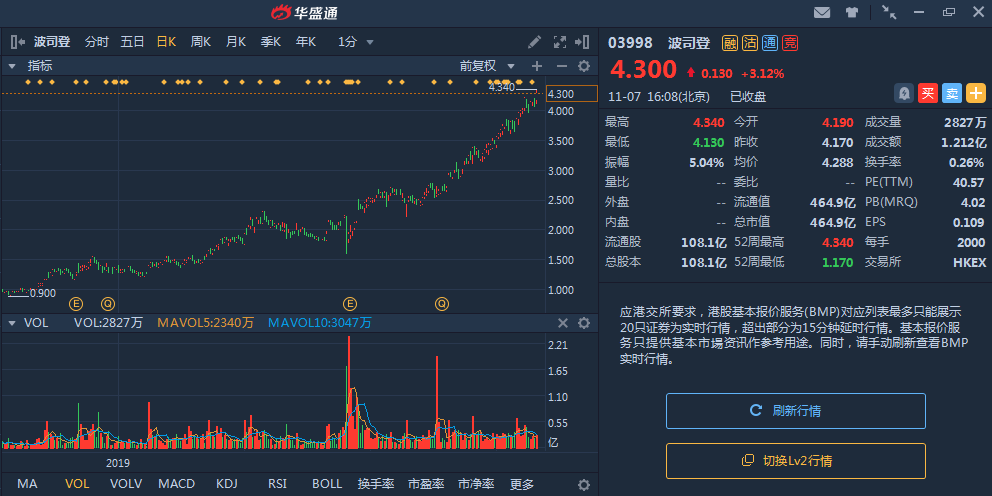
Task: Zoom in the K-line chart
Action: (537, 66)
